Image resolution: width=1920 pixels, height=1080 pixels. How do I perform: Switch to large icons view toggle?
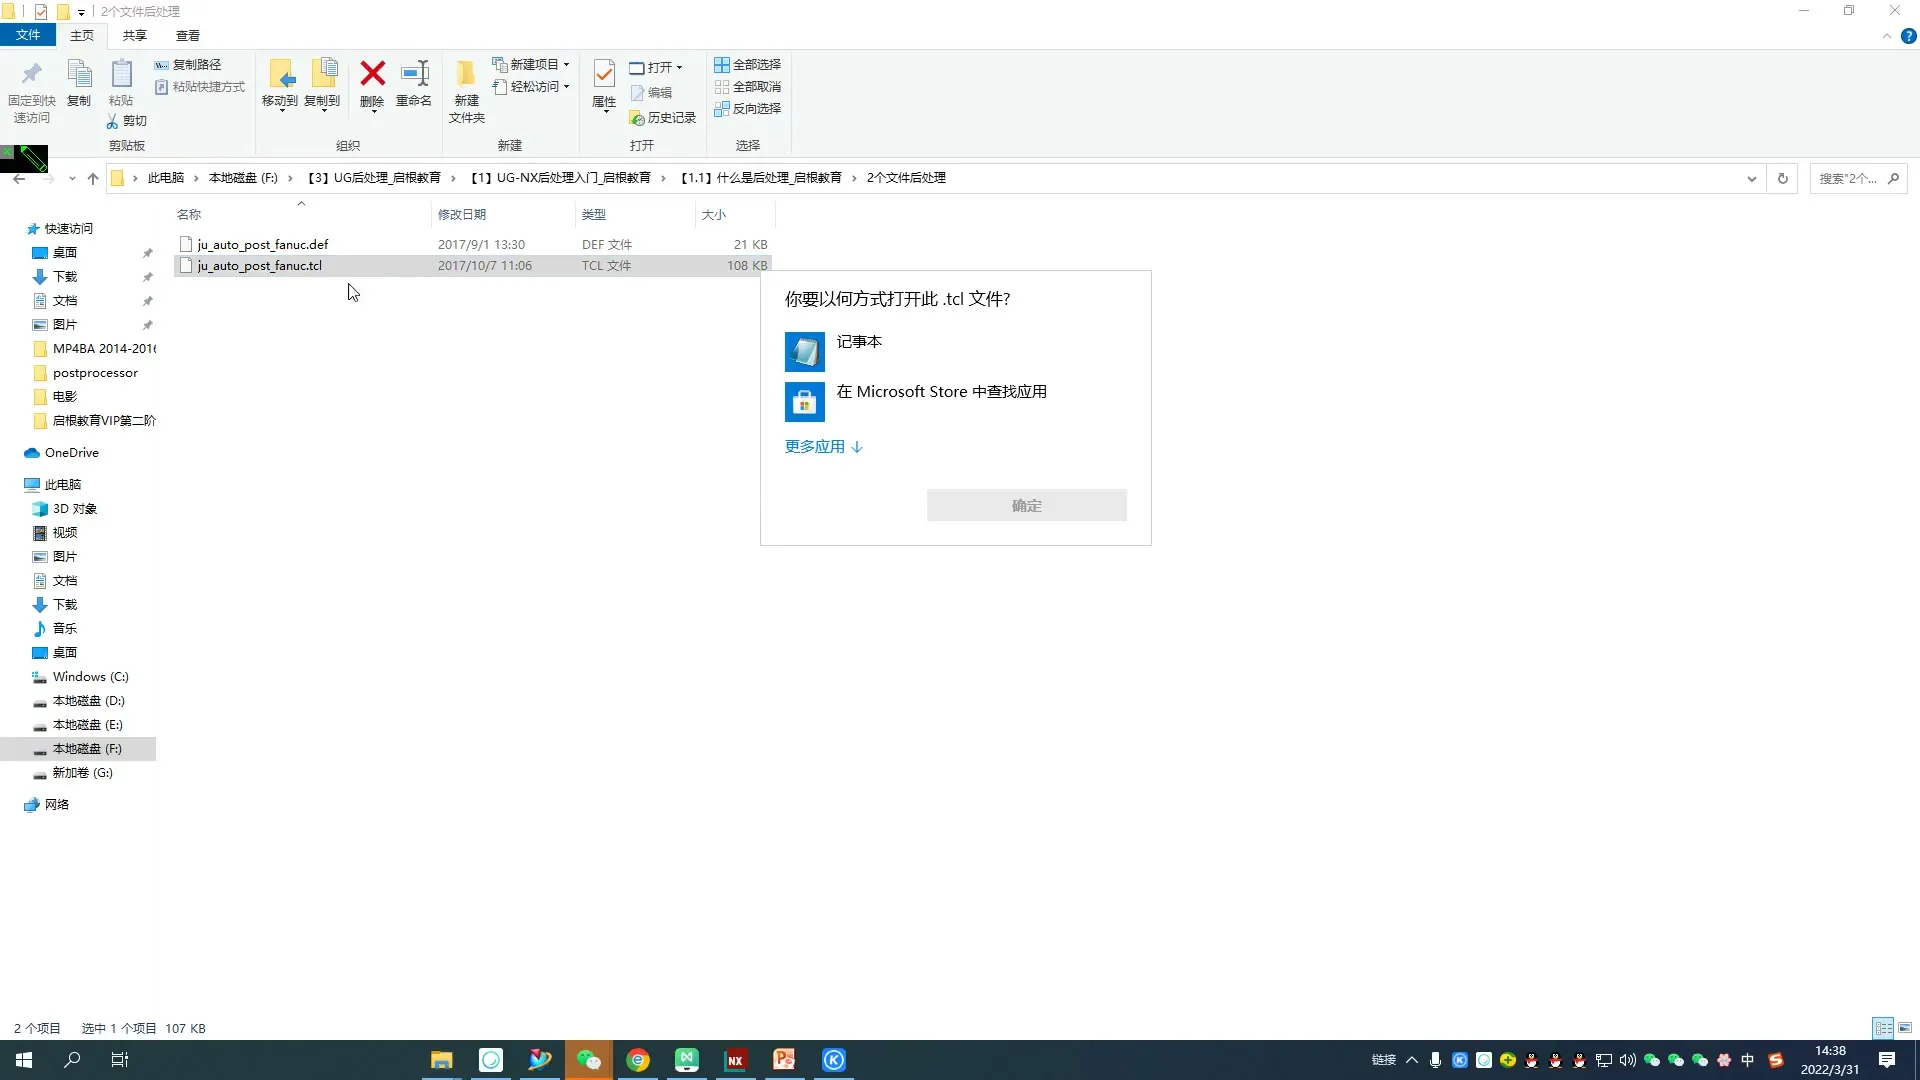coord(1905,1028)
